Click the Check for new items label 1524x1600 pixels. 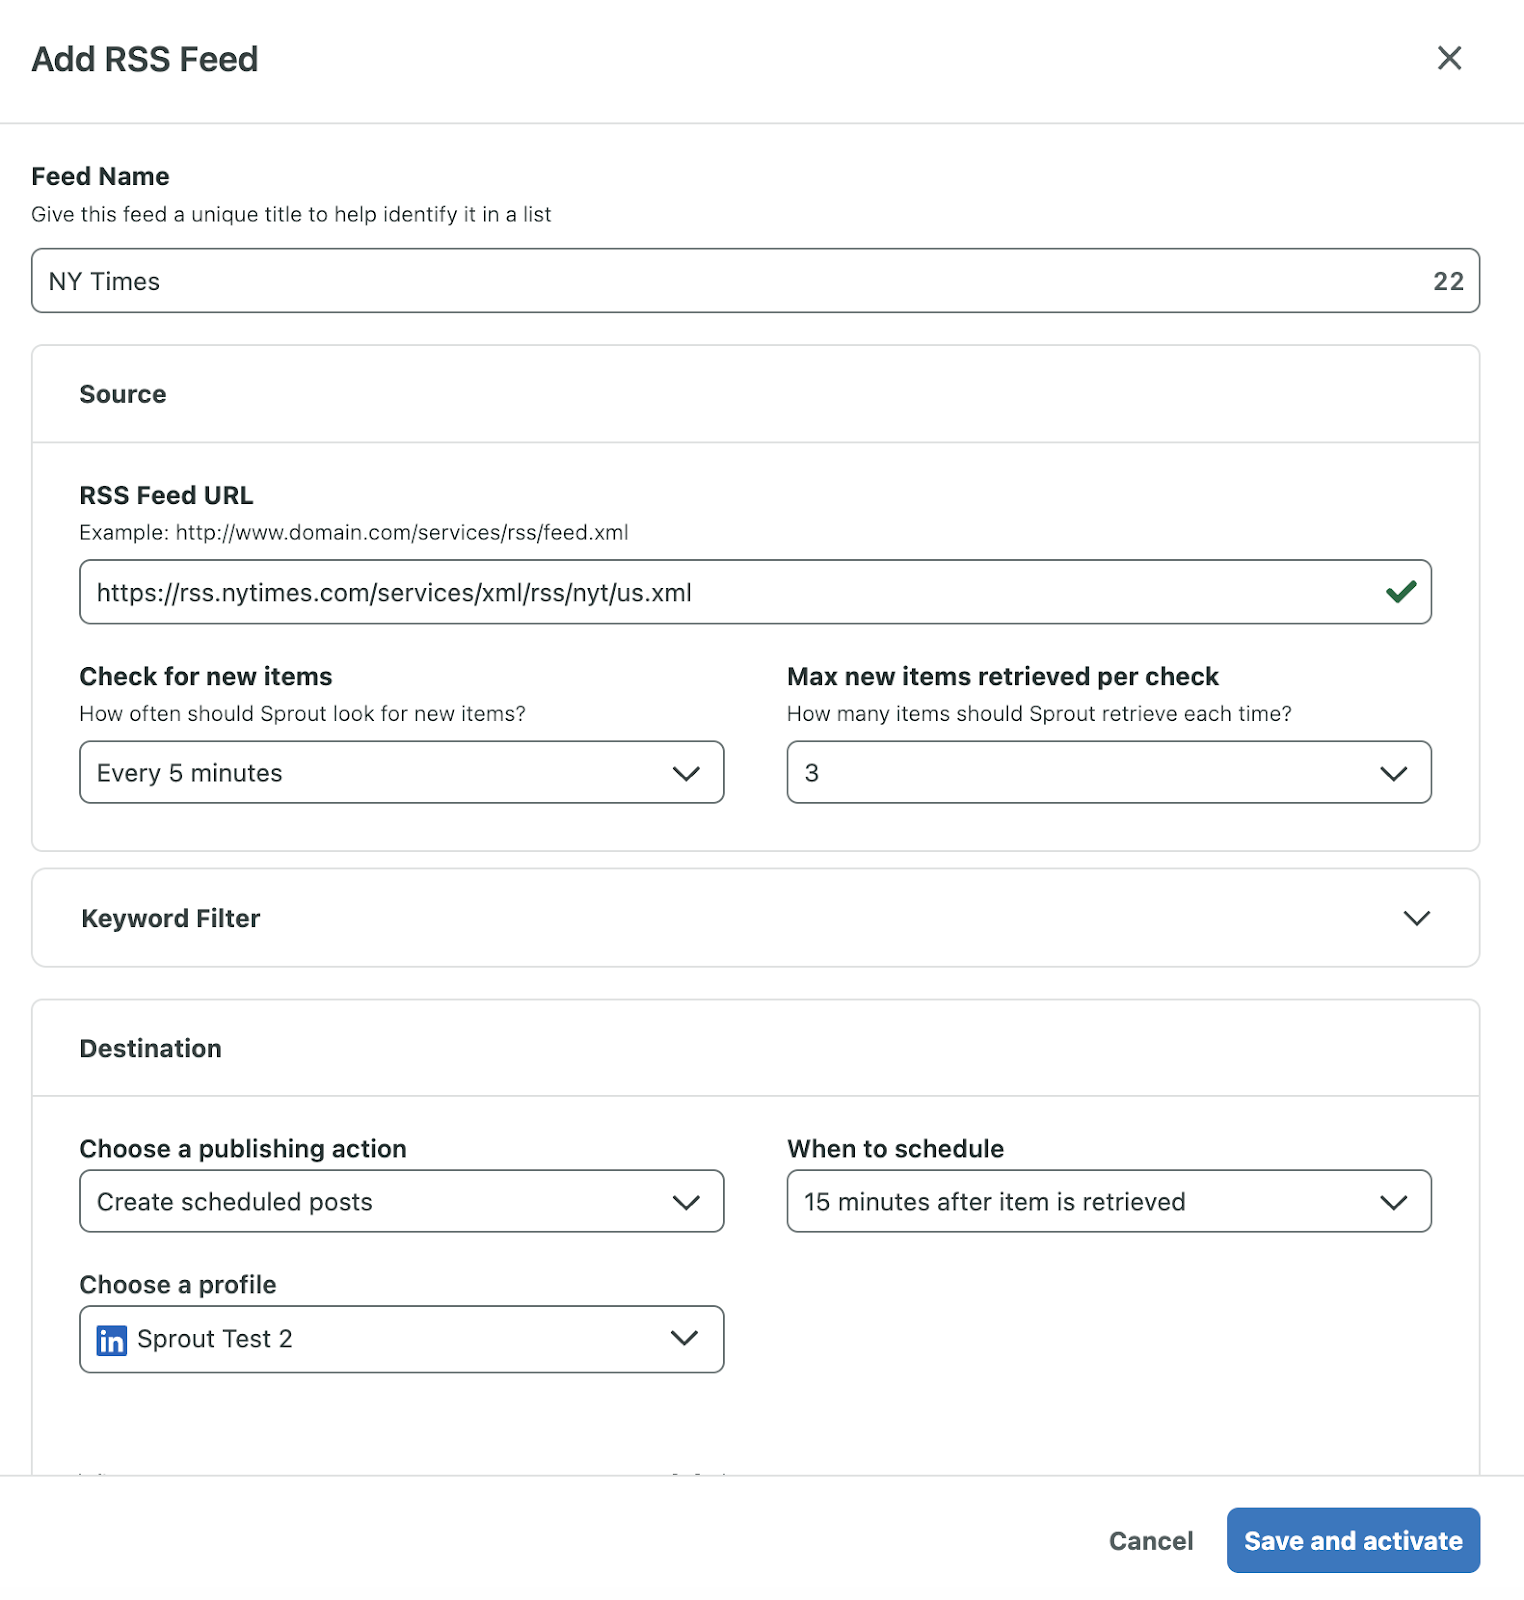206,676
